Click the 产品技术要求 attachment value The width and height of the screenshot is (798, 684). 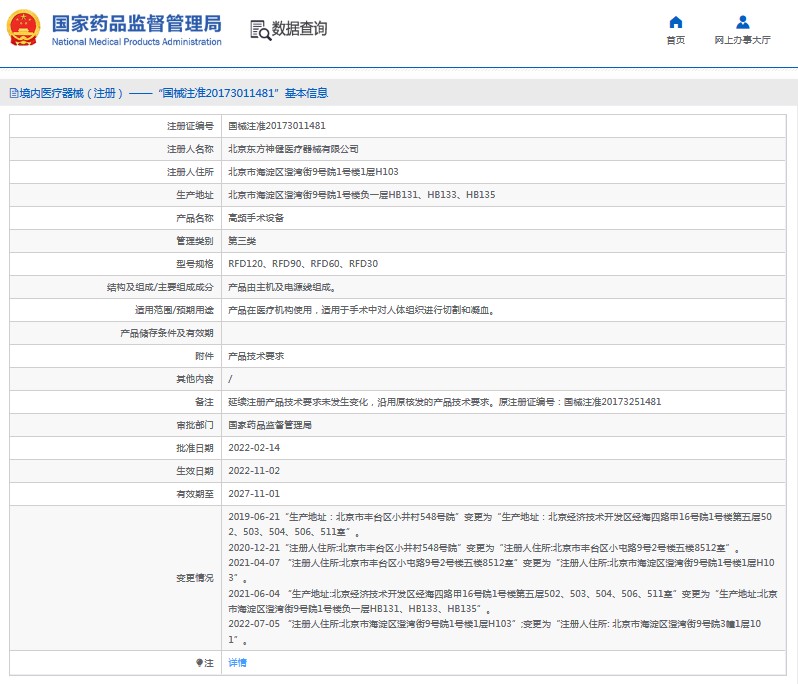pyautogui.click(x=256, y=356)
